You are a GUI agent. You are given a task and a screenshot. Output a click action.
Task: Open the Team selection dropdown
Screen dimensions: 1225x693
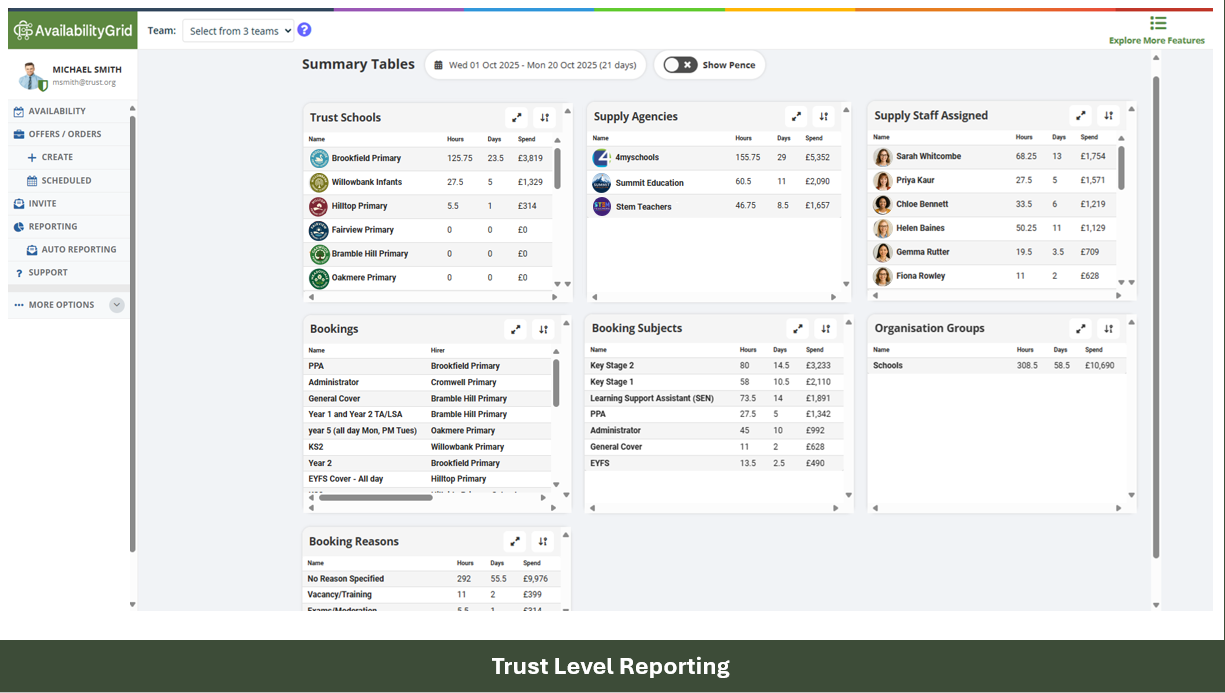click(238, 31)
